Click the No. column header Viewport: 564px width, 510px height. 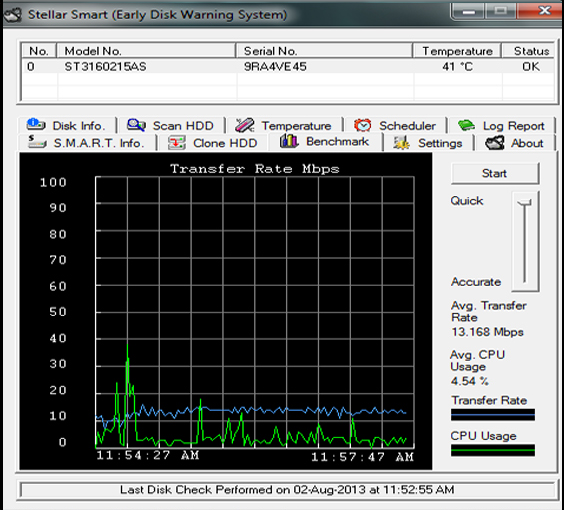tap(39, 51)
